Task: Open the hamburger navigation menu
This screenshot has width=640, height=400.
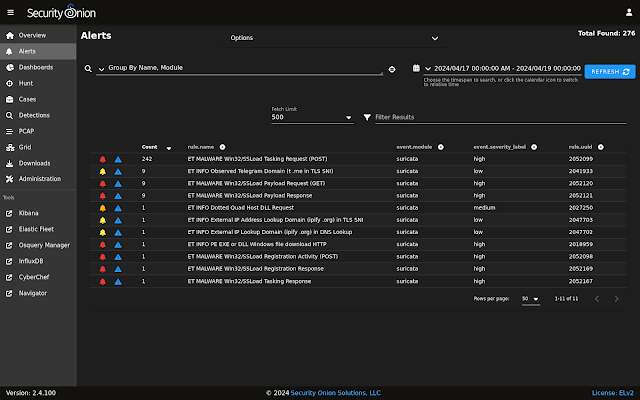Action: click(11, 13)
